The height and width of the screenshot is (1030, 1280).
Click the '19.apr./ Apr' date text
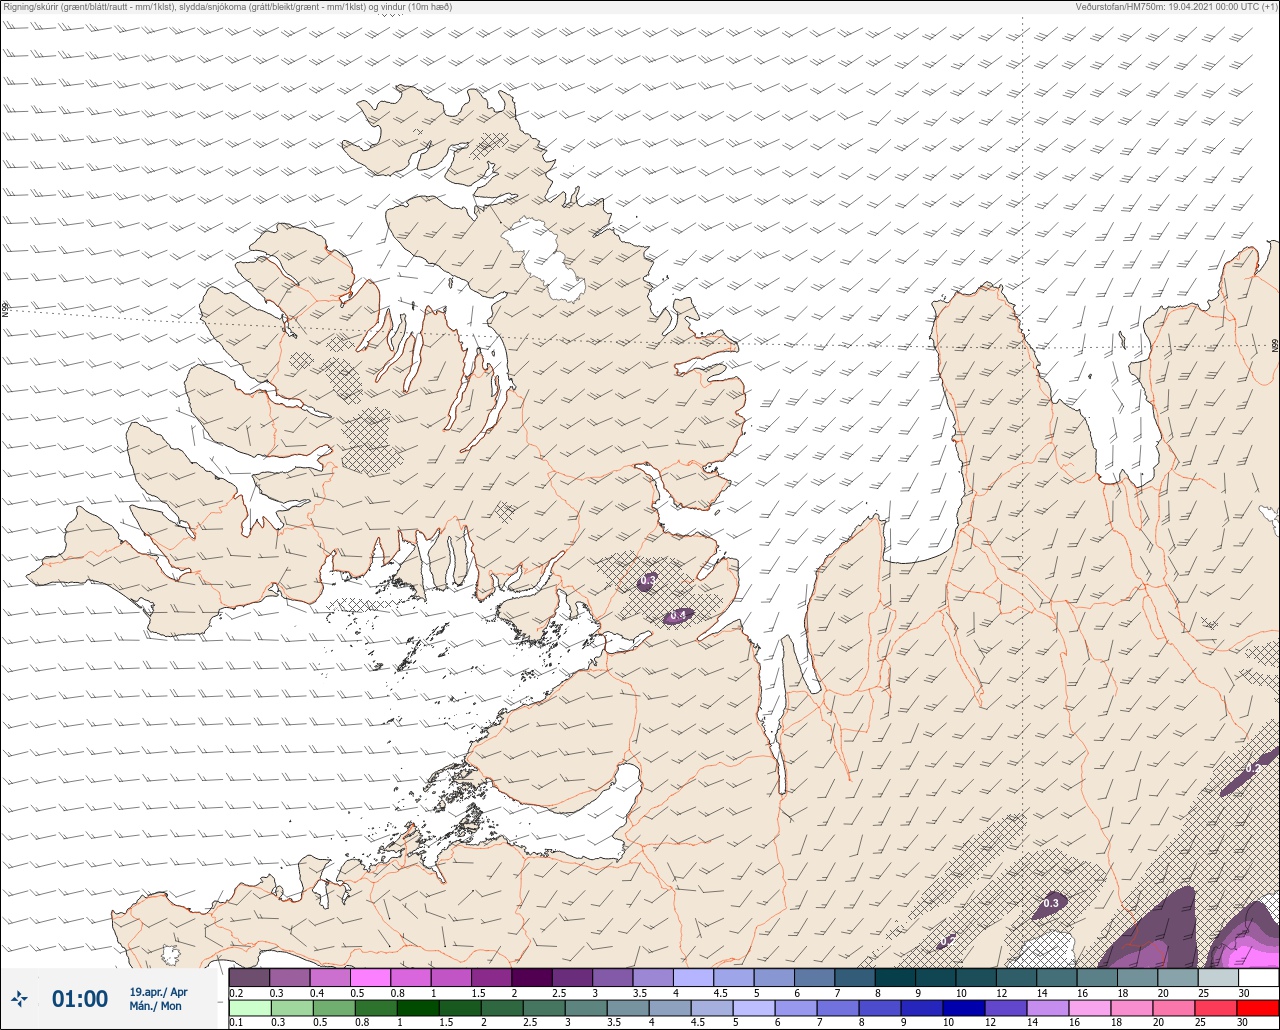tap(158, 992)
